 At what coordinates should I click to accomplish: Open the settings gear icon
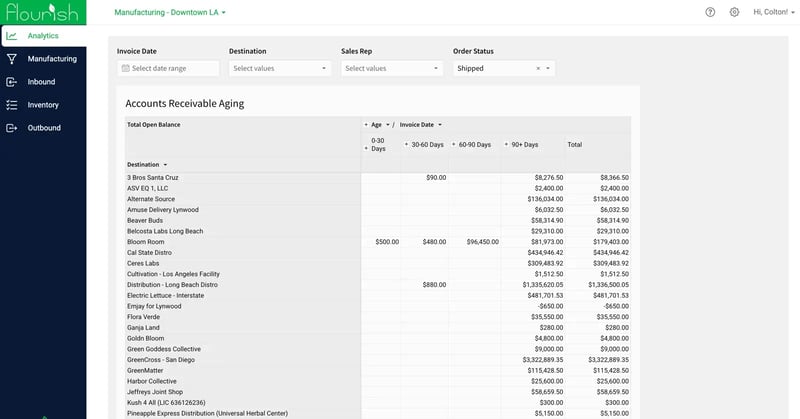pyautogui.click(x=734, y=12)
